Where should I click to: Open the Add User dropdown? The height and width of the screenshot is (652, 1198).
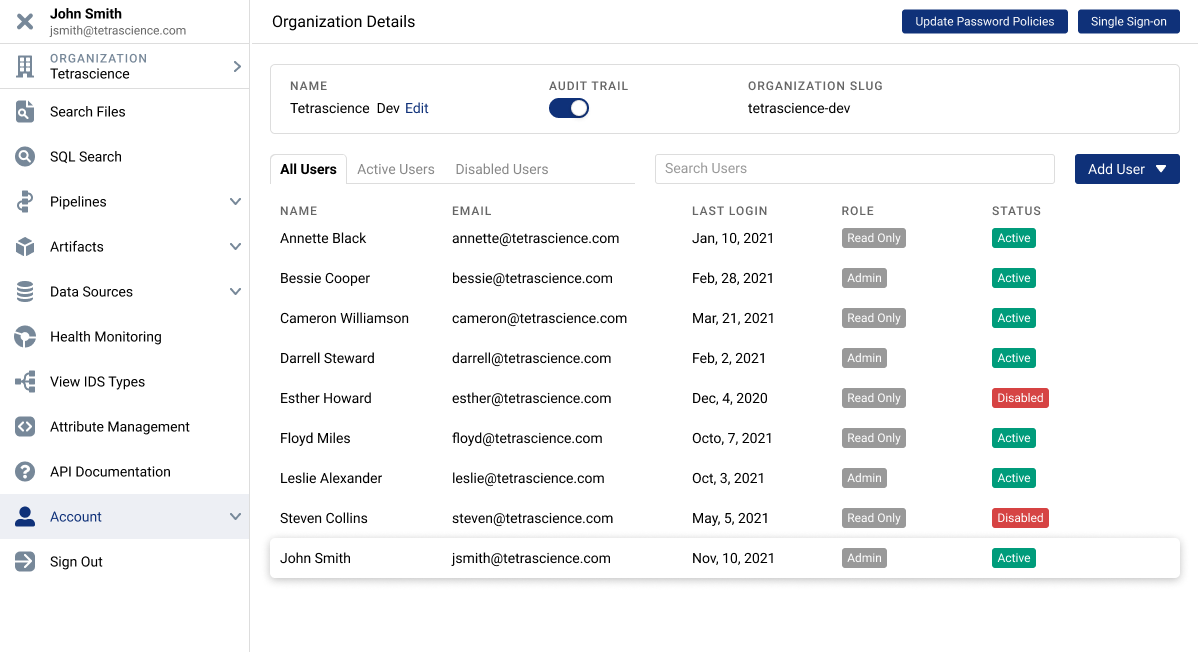click(1127, 169)
